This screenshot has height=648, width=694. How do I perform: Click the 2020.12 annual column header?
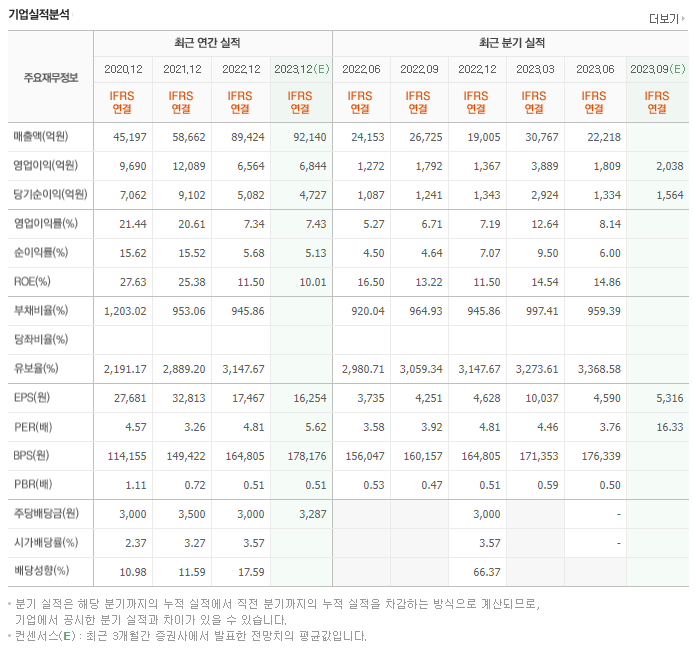click(123, 69)
